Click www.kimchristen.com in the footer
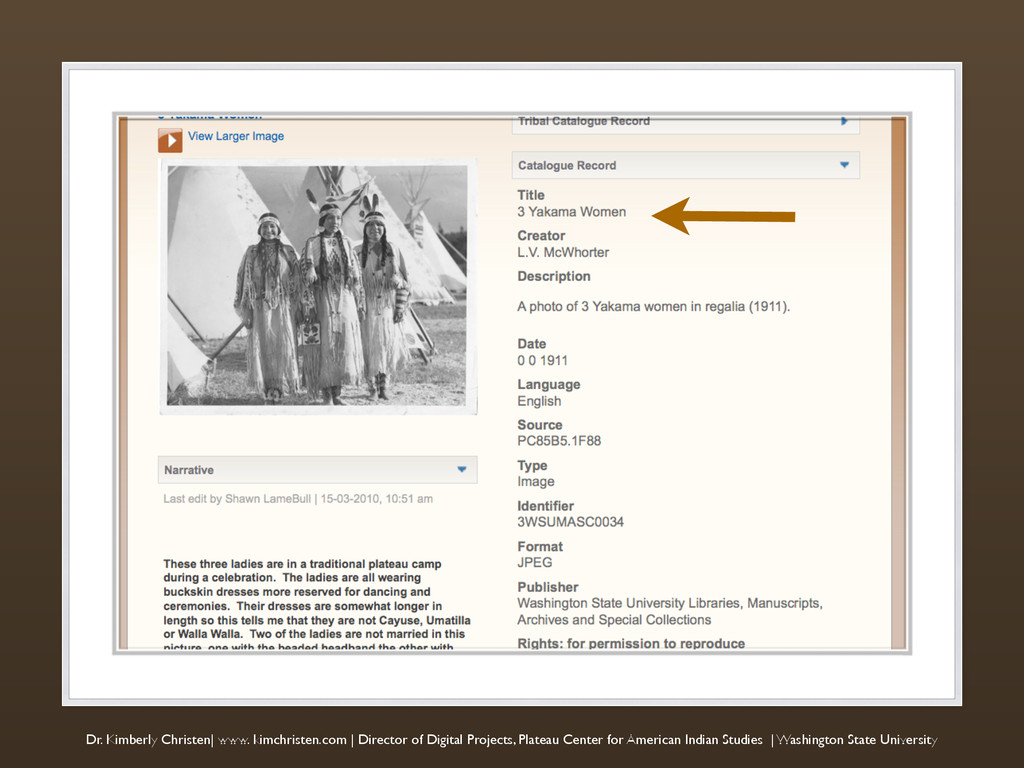Screen dimensions: 1024x768 tap(281, 740)
